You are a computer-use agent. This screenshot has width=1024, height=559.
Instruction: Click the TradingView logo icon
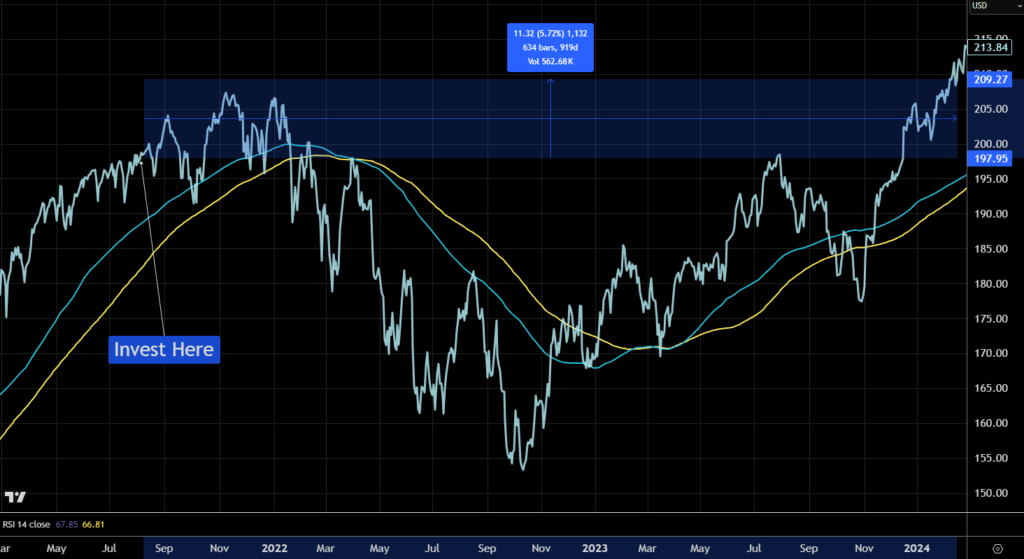point(15,497)
